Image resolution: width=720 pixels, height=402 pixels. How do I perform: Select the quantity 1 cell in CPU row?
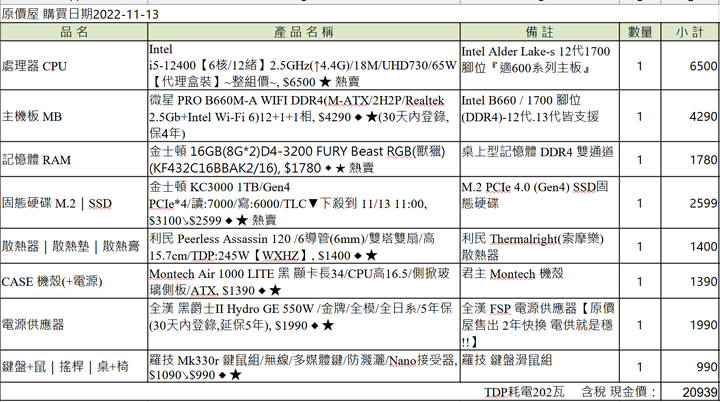(640, 66)
